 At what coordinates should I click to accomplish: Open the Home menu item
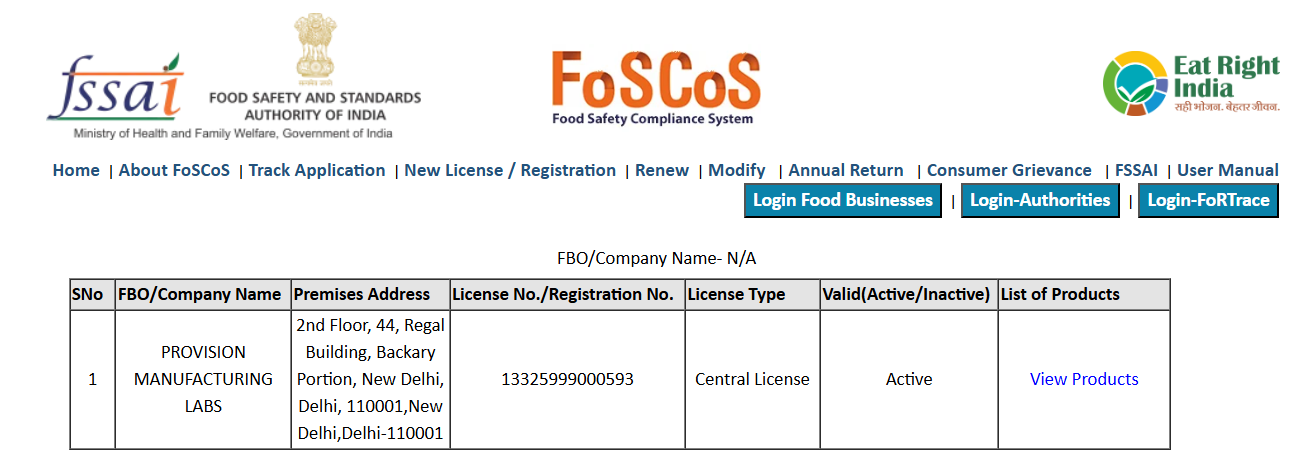(x=76, y=170)
